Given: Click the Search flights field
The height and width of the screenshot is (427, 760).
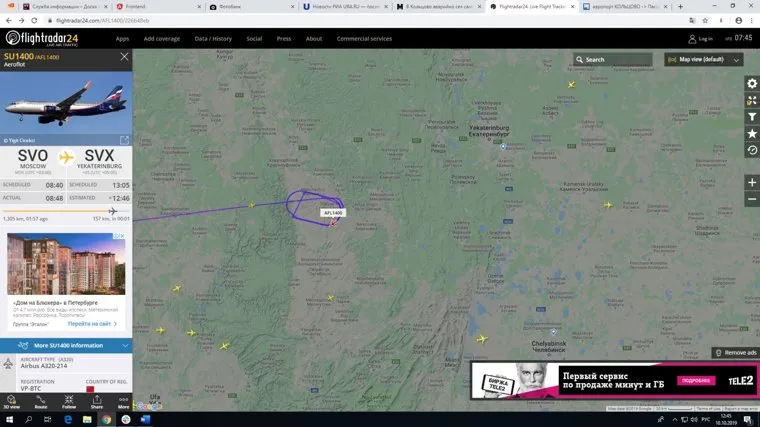Looking at the screenshot, I should click(614, 59).
